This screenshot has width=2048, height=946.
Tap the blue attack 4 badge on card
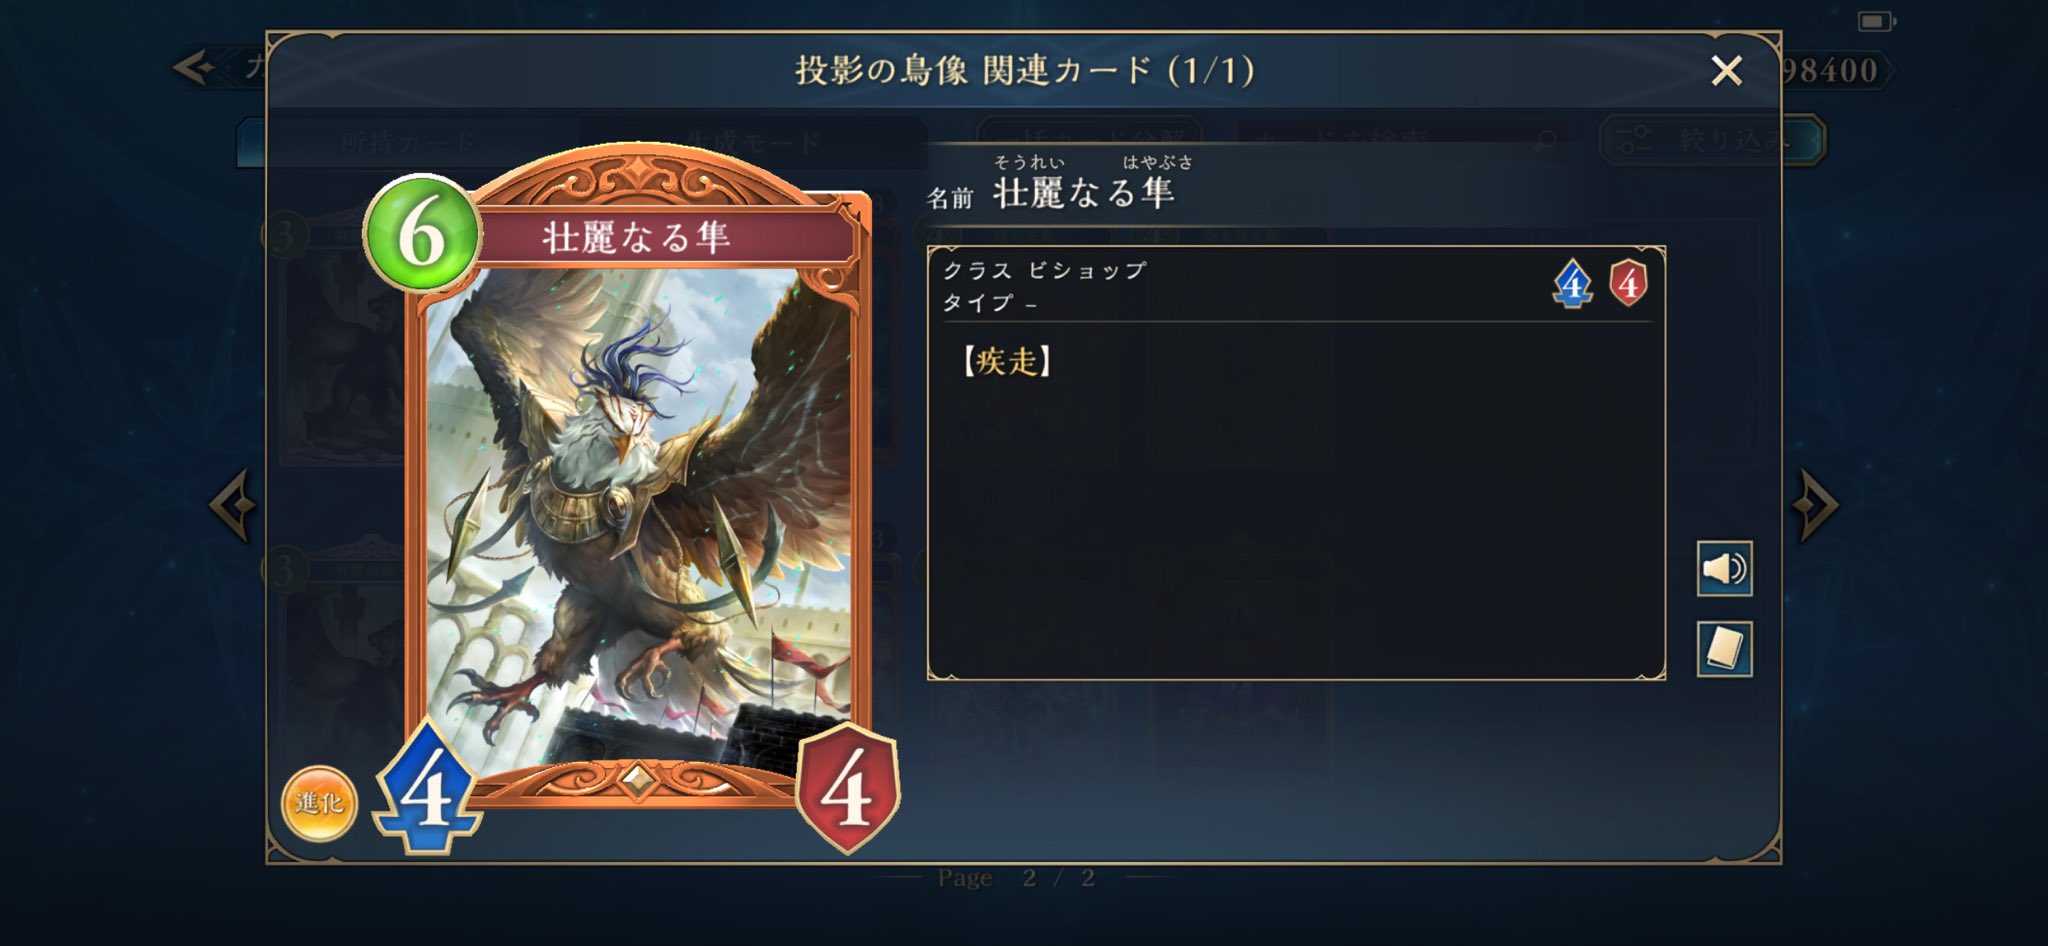pyautogui.click(x=427, y=787)
